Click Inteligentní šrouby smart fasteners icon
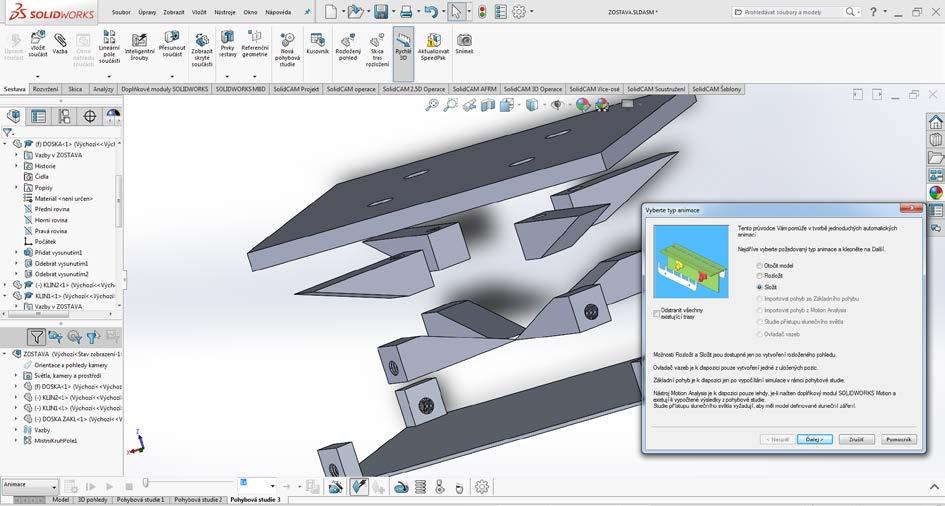The width and height of the screenshot is (945, 506). 140,46
